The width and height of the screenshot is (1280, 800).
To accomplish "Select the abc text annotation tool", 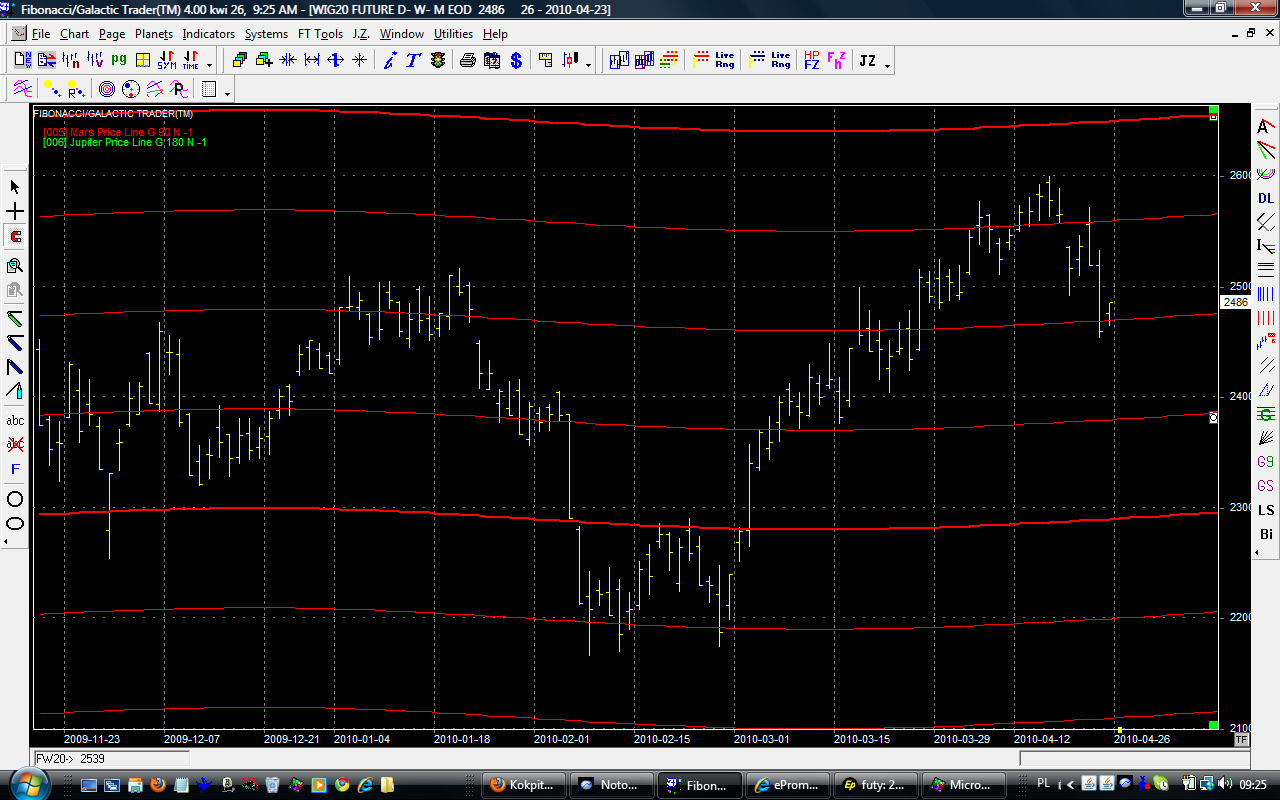I will coord(15,420).
